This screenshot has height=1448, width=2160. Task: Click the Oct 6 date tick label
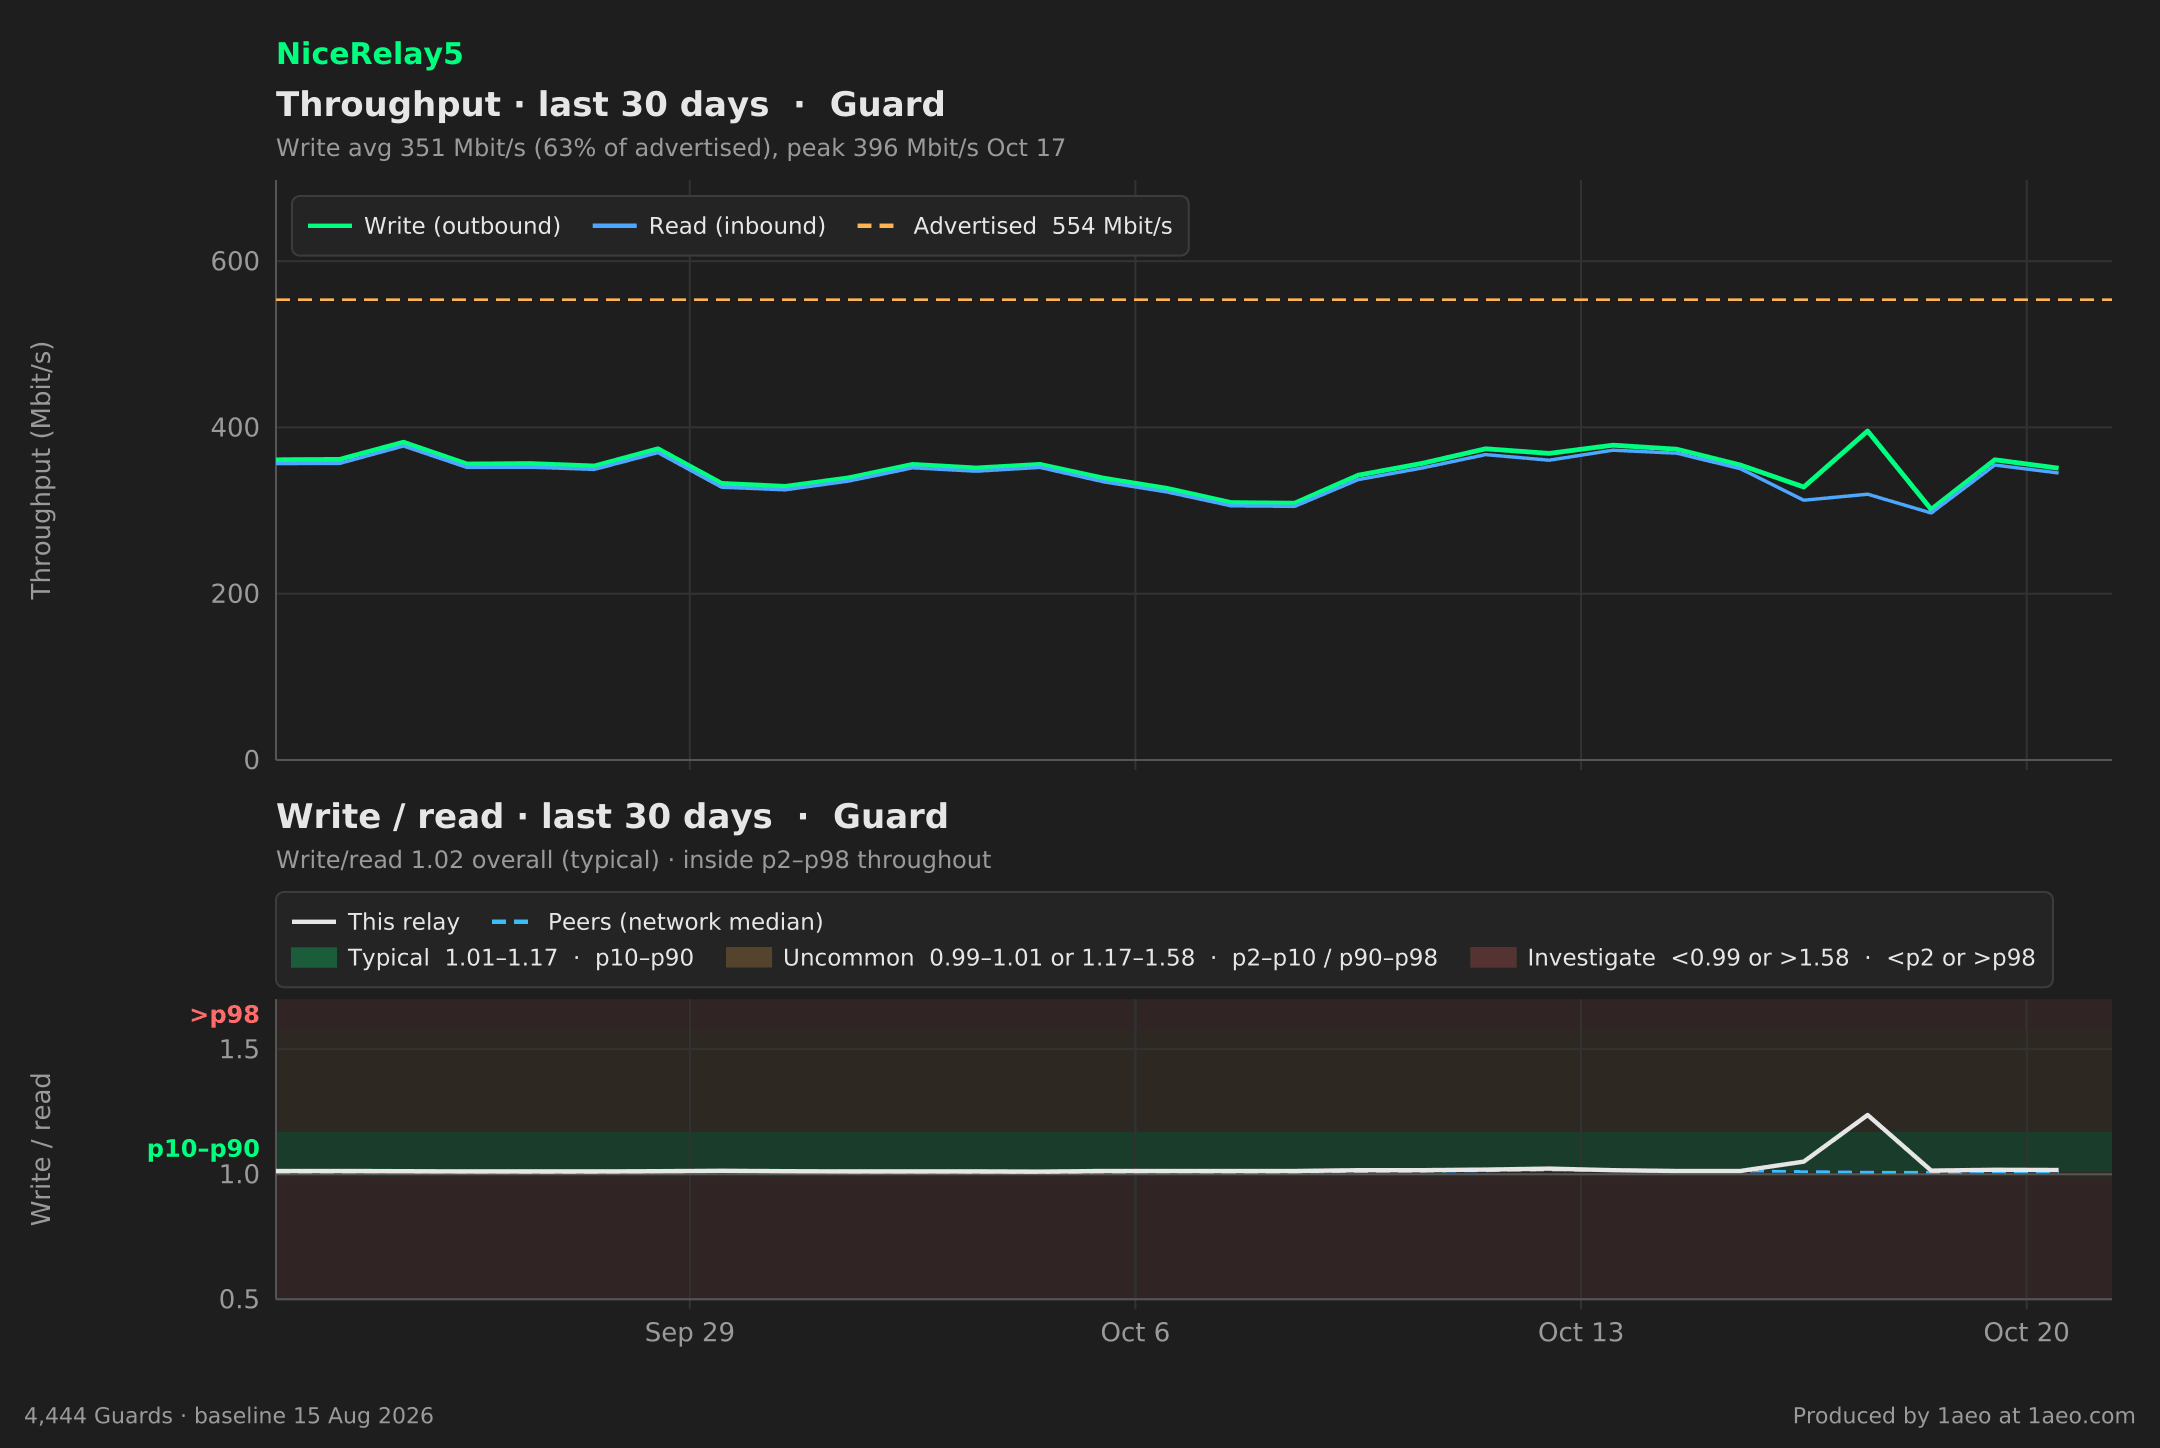coord(1135,1333)
